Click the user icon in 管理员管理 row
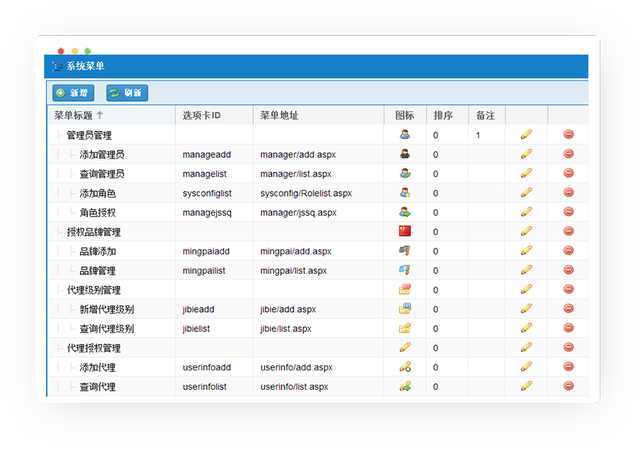The width and height of the screenshot is (640, 449). point(405,134)
